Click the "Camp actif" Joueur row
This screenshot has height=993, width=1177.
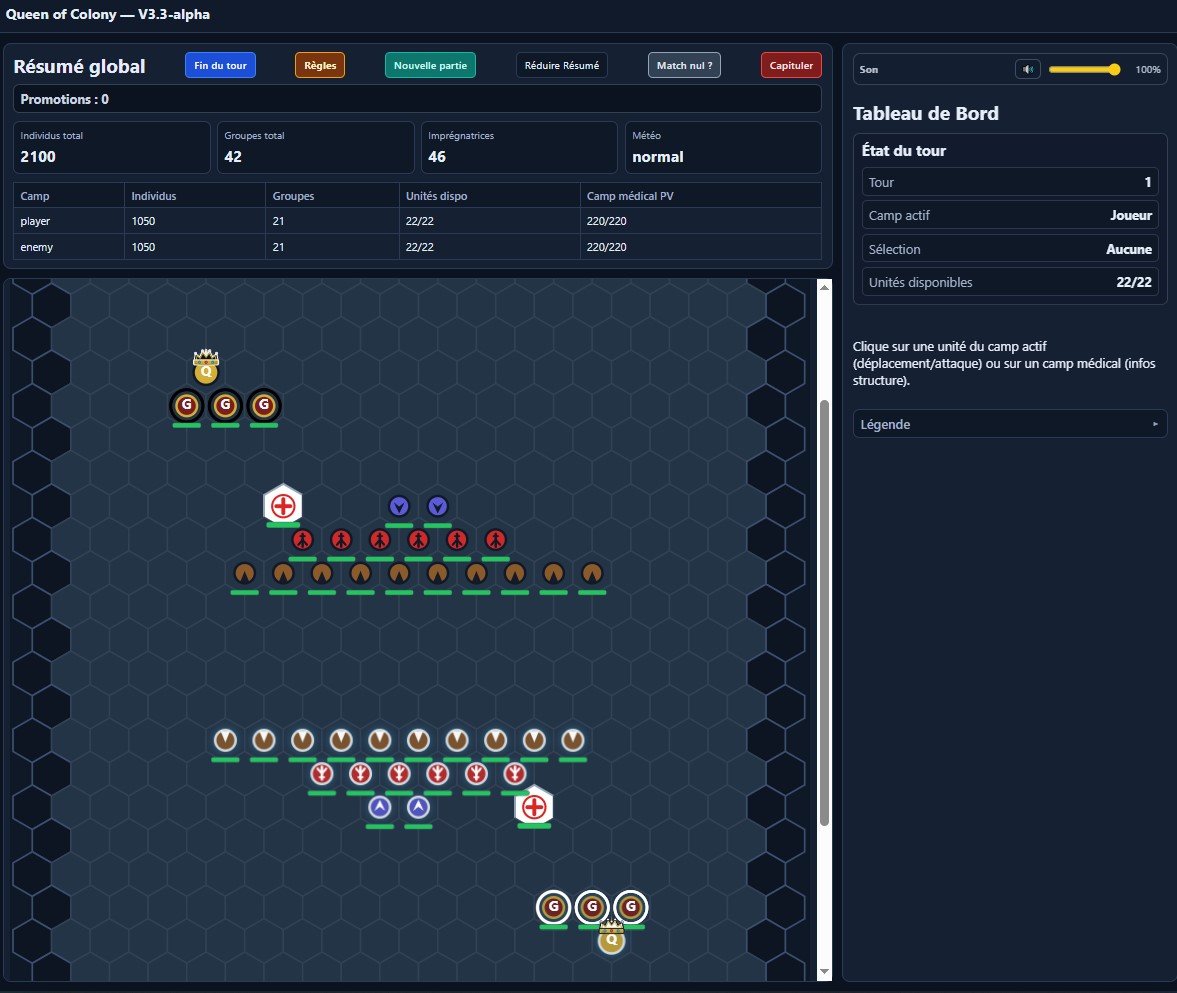point(1010,215)
